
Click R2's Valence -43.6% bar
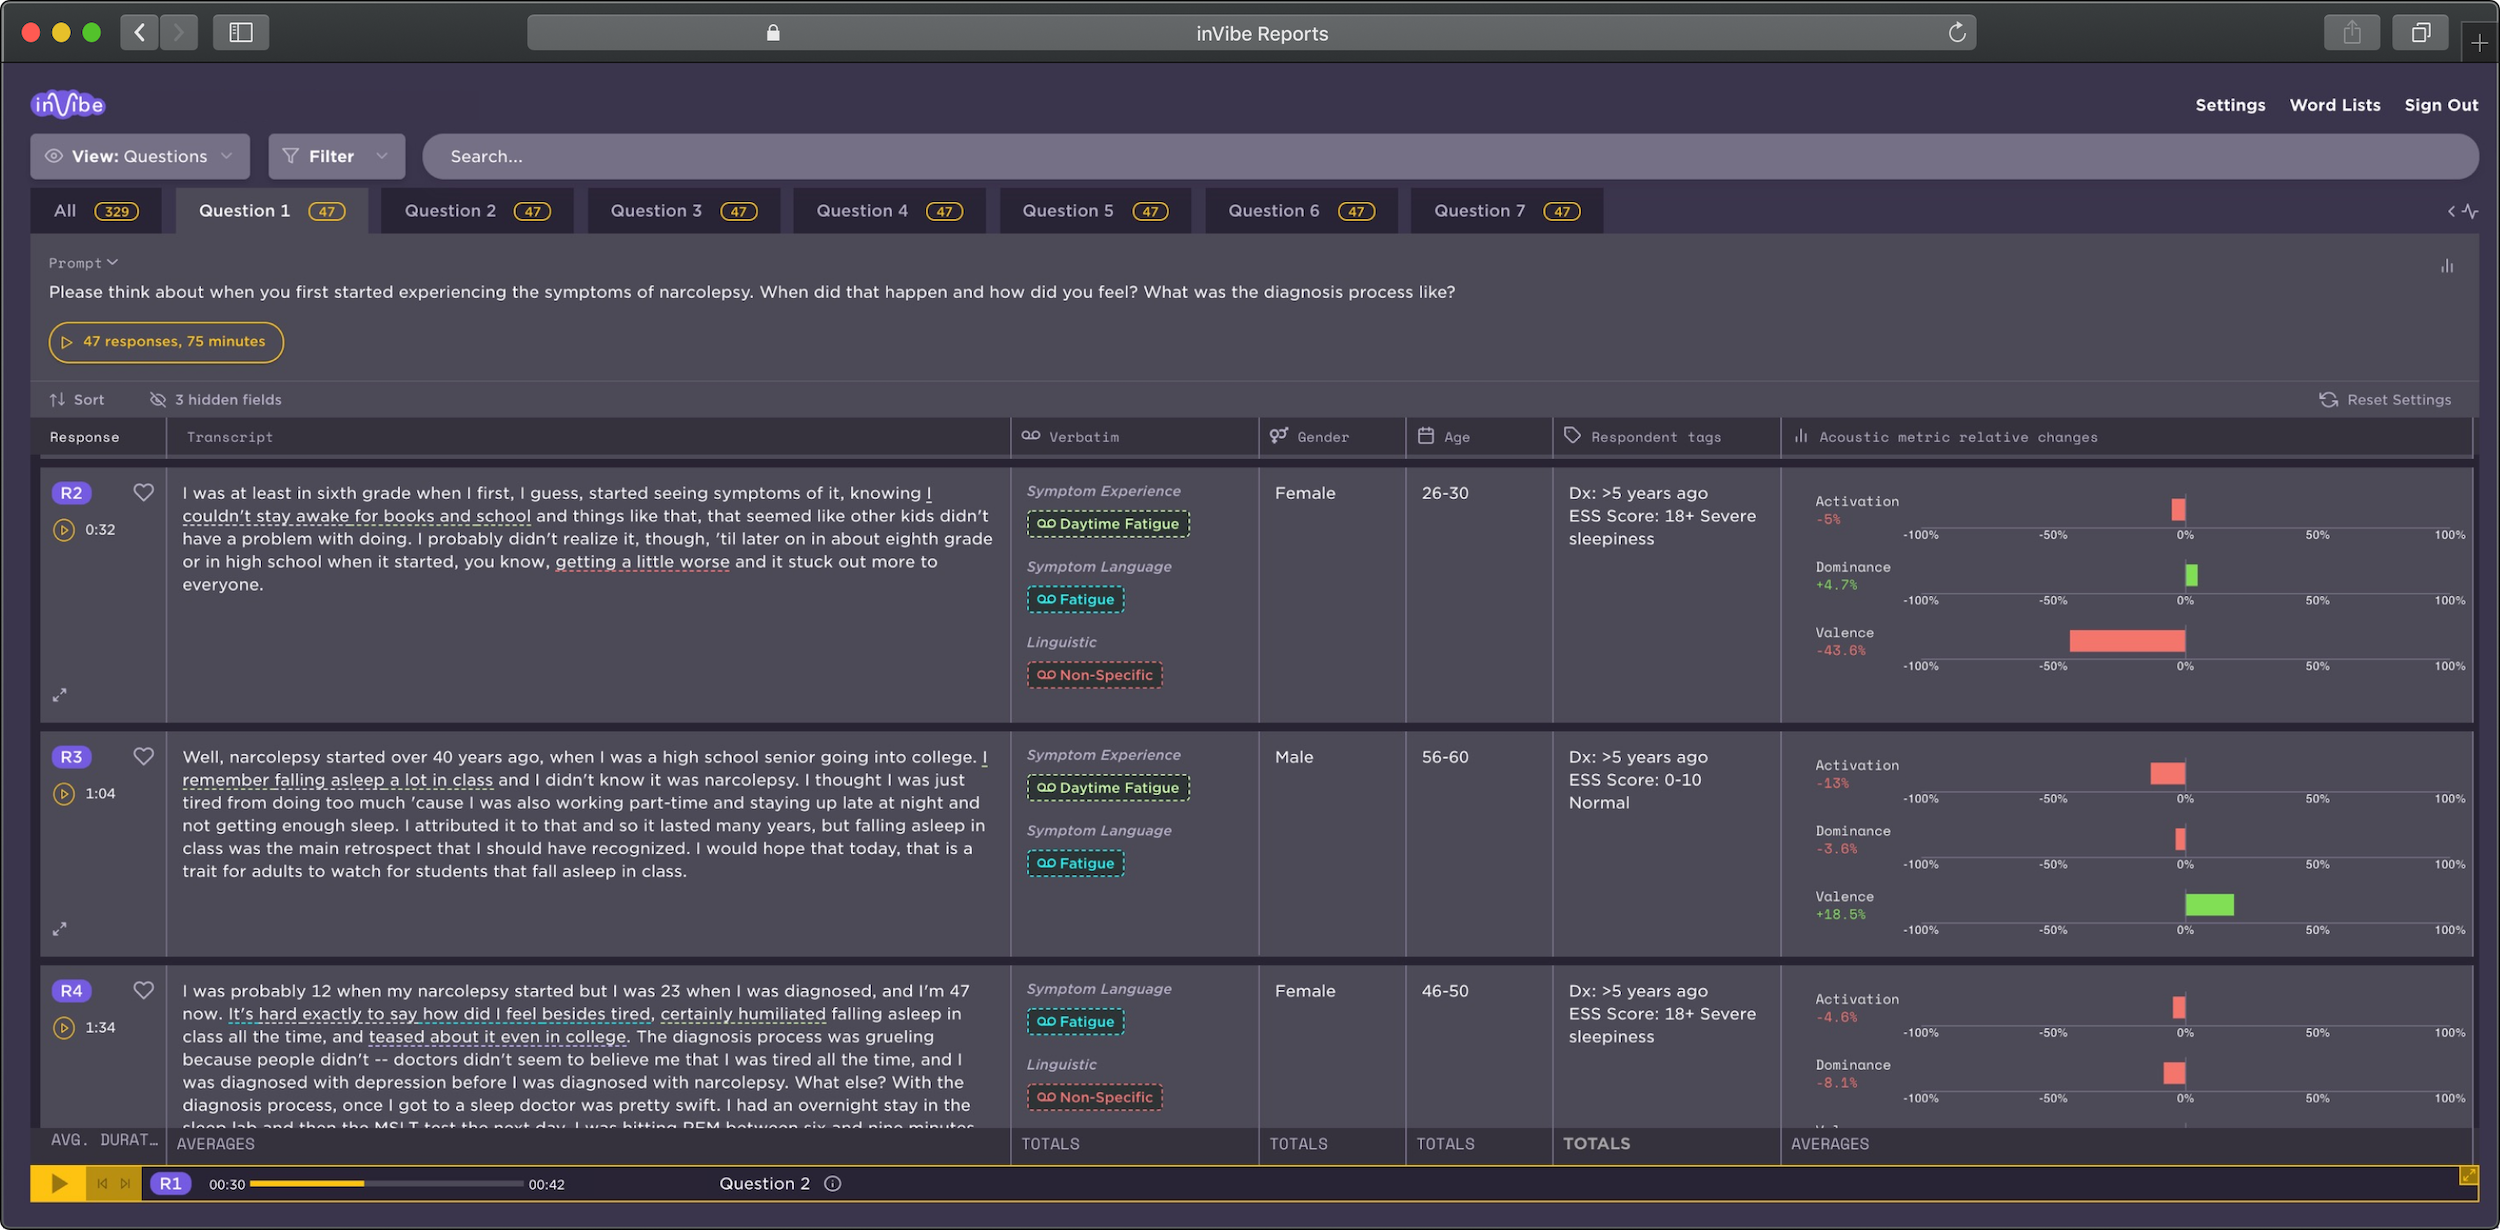coord(2127,641)
